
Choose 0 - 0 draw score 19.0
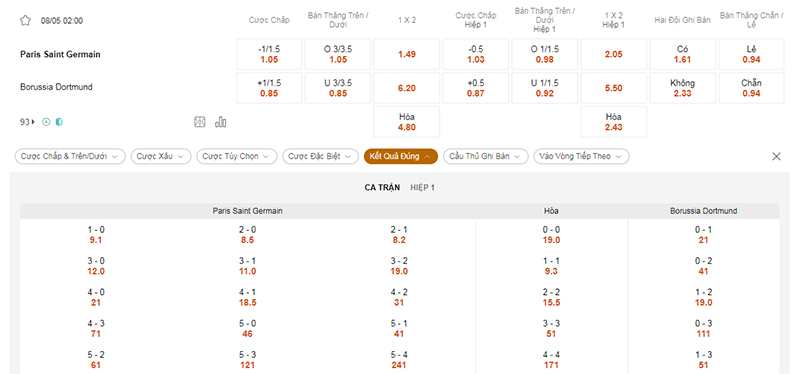(x=551, y=235)
